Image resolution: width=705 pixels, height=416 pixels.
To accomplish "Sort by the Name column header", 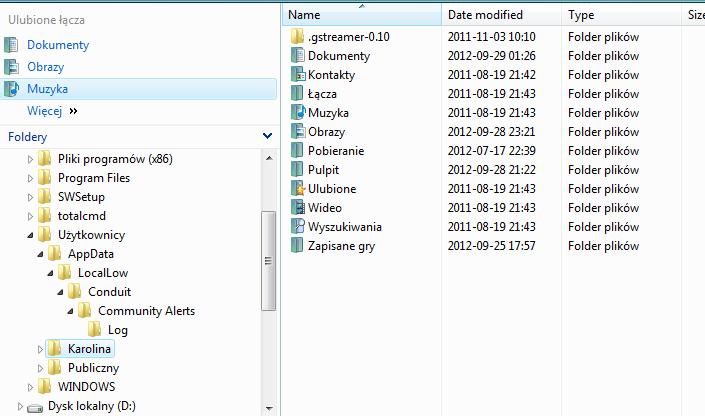I will (362, 15).
